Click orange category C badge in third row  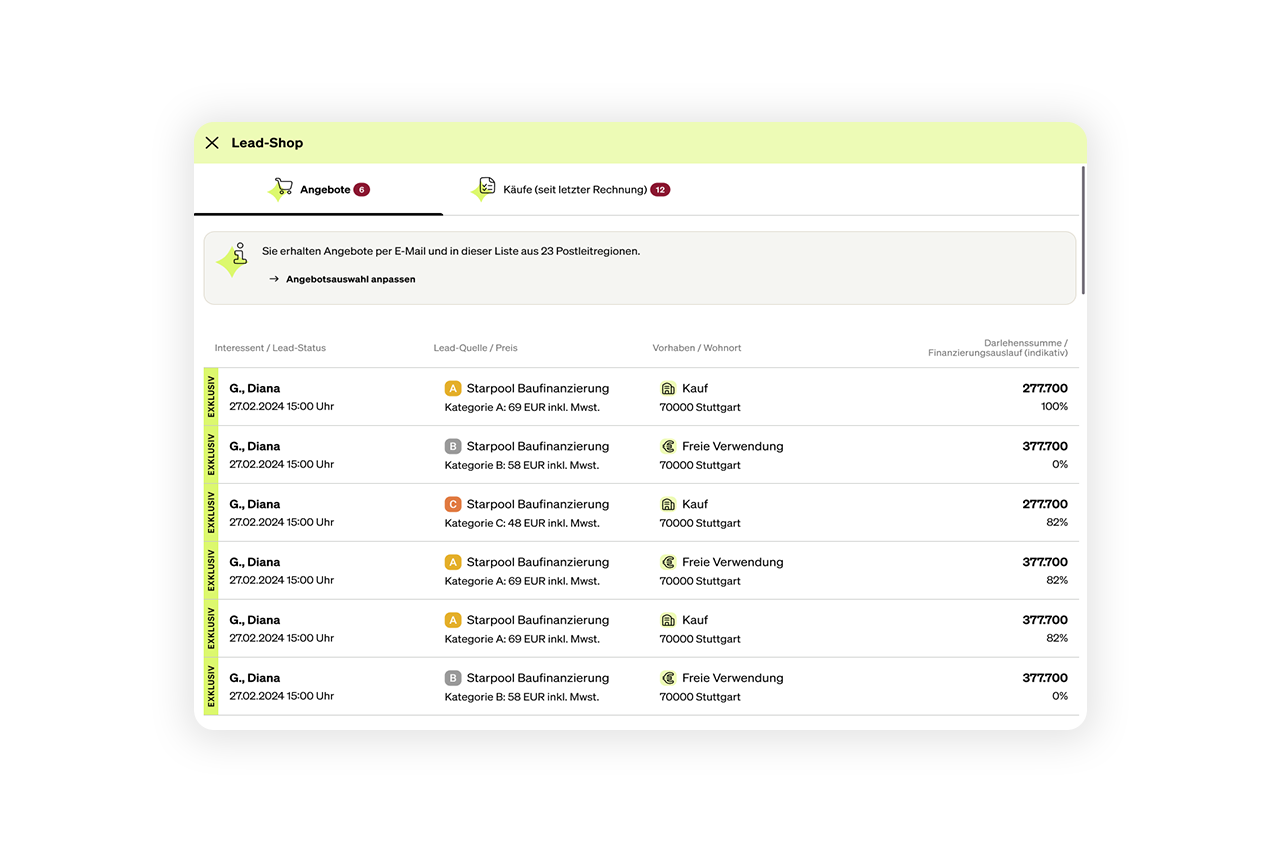coord(453,504)
